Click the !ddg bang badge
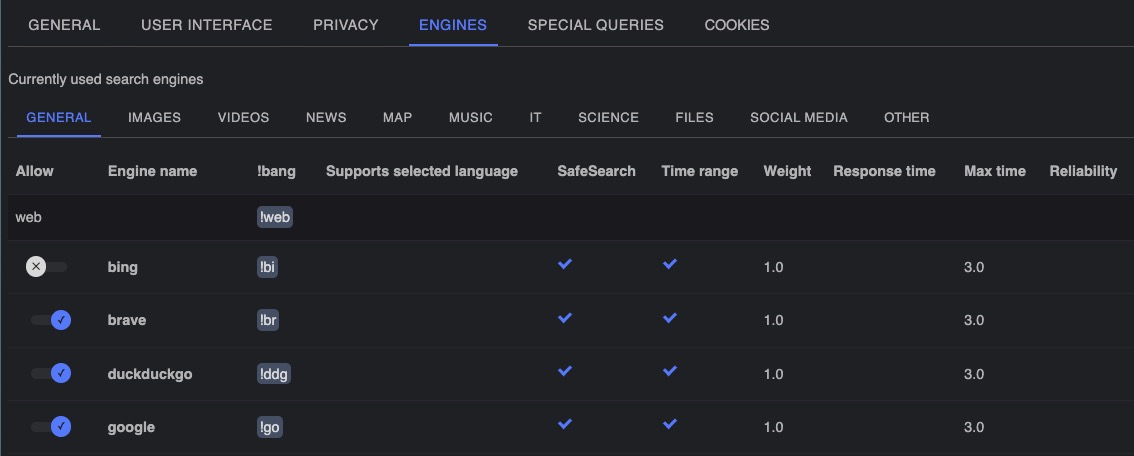 274,374
